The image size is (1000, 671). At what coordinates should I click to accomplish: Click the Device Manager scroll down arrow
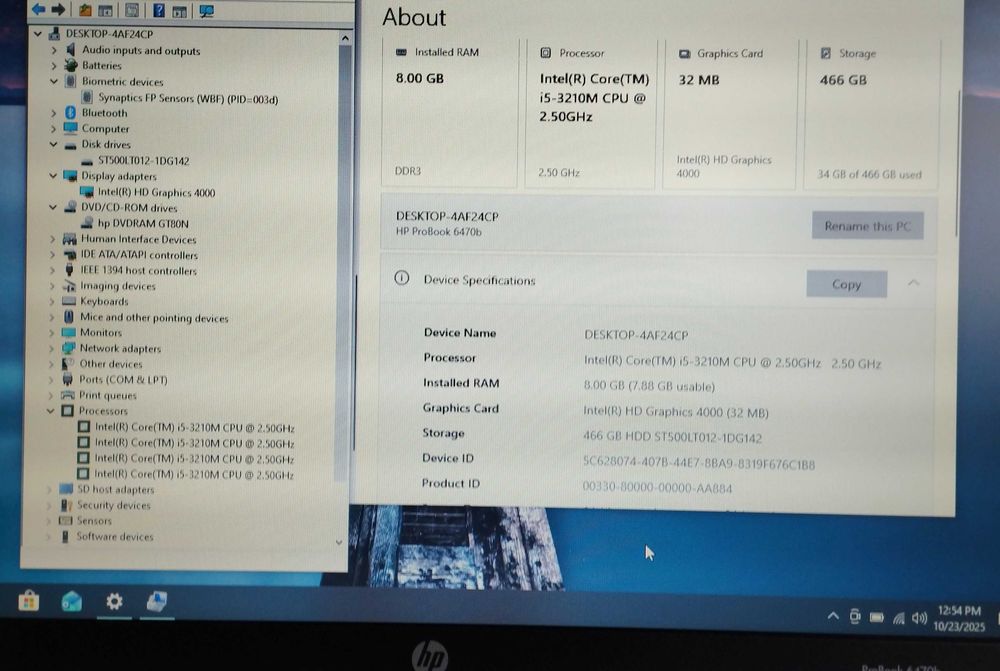pos(339,542)
